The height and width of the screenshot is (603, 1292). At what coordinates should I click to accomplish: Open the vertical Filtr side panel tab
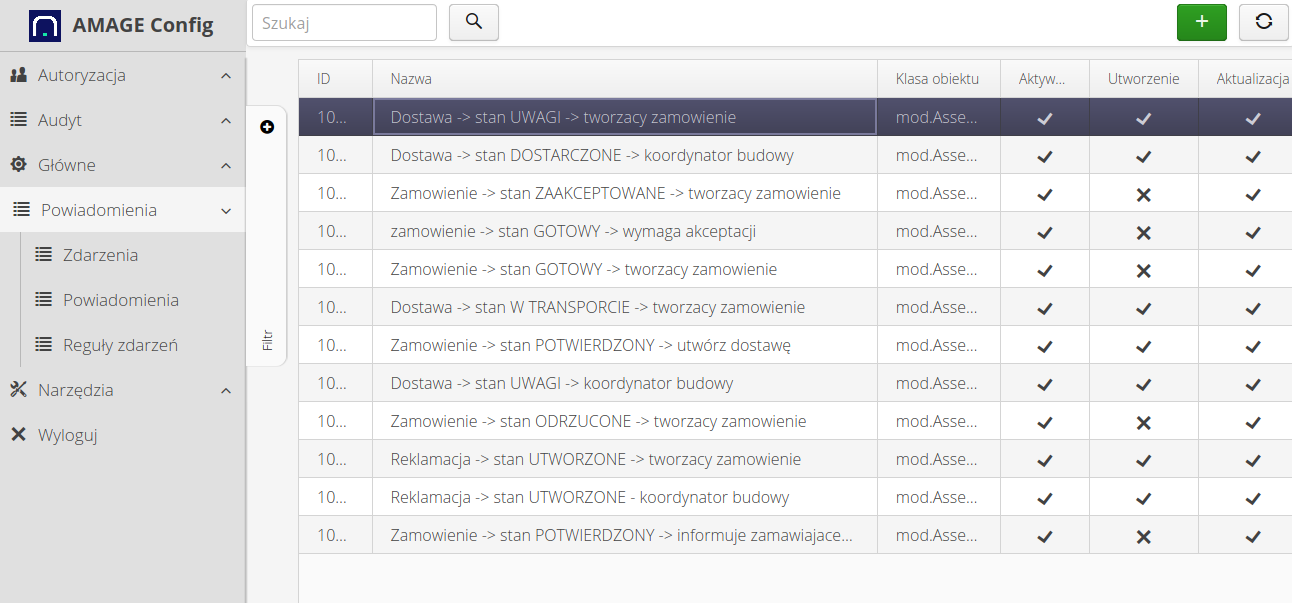[267, 340]
